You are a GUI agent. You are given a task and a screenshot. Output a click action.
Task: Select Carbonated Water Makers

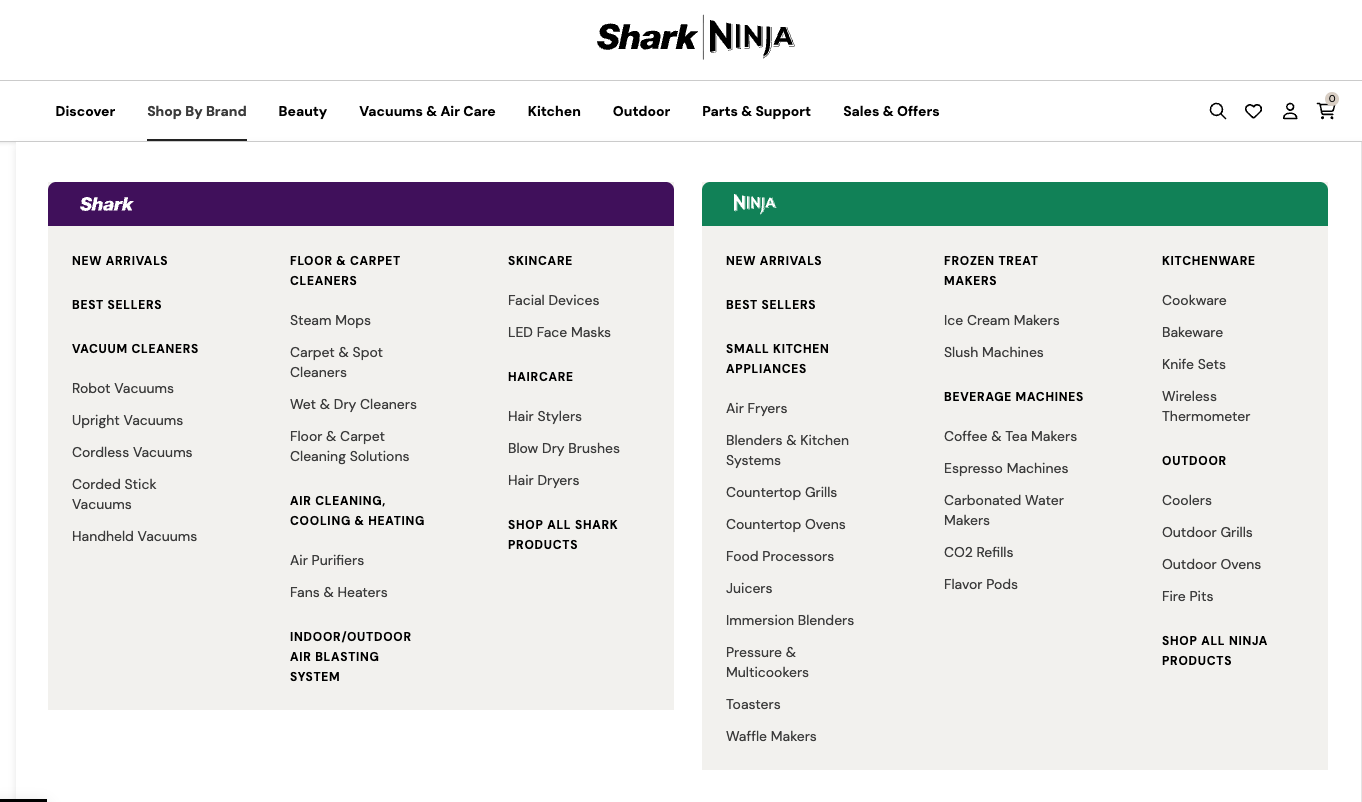pyautogui.click(x=1004, y=510)
